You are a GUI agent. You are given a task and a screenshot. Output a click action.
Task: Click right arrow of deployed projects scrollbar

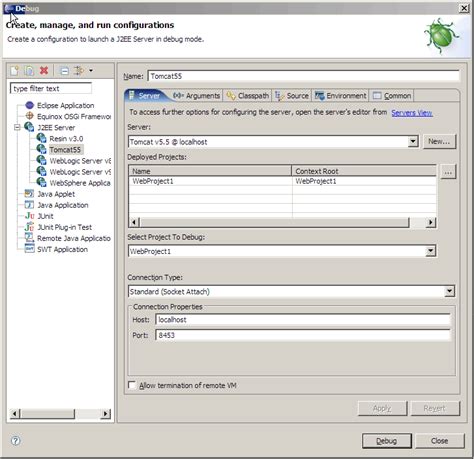pos(431,222)
